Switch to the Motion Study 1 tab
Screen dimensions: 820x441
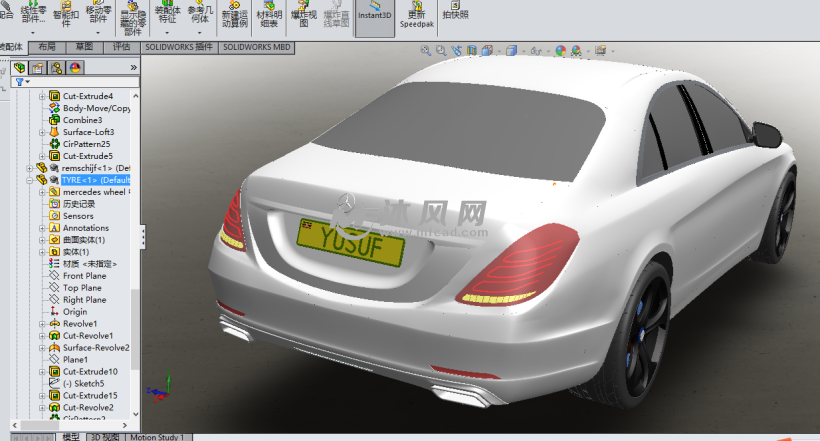(157, 437)
